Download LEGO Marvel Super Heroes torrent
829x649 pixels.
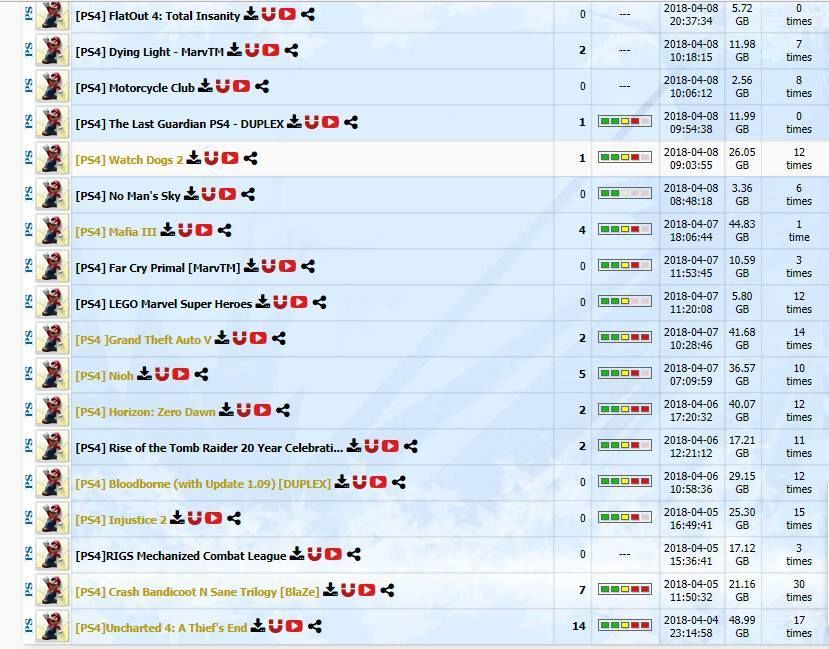click(x=262, y=302)
